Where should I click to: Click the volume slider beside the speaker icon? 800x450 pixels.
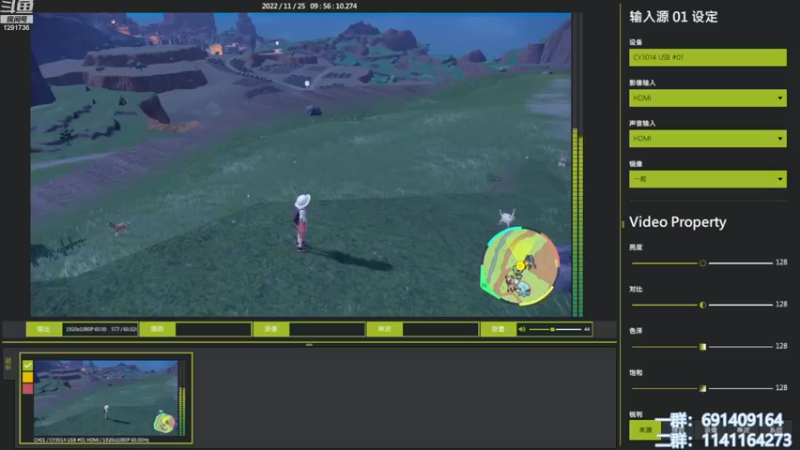click(555, 329)
